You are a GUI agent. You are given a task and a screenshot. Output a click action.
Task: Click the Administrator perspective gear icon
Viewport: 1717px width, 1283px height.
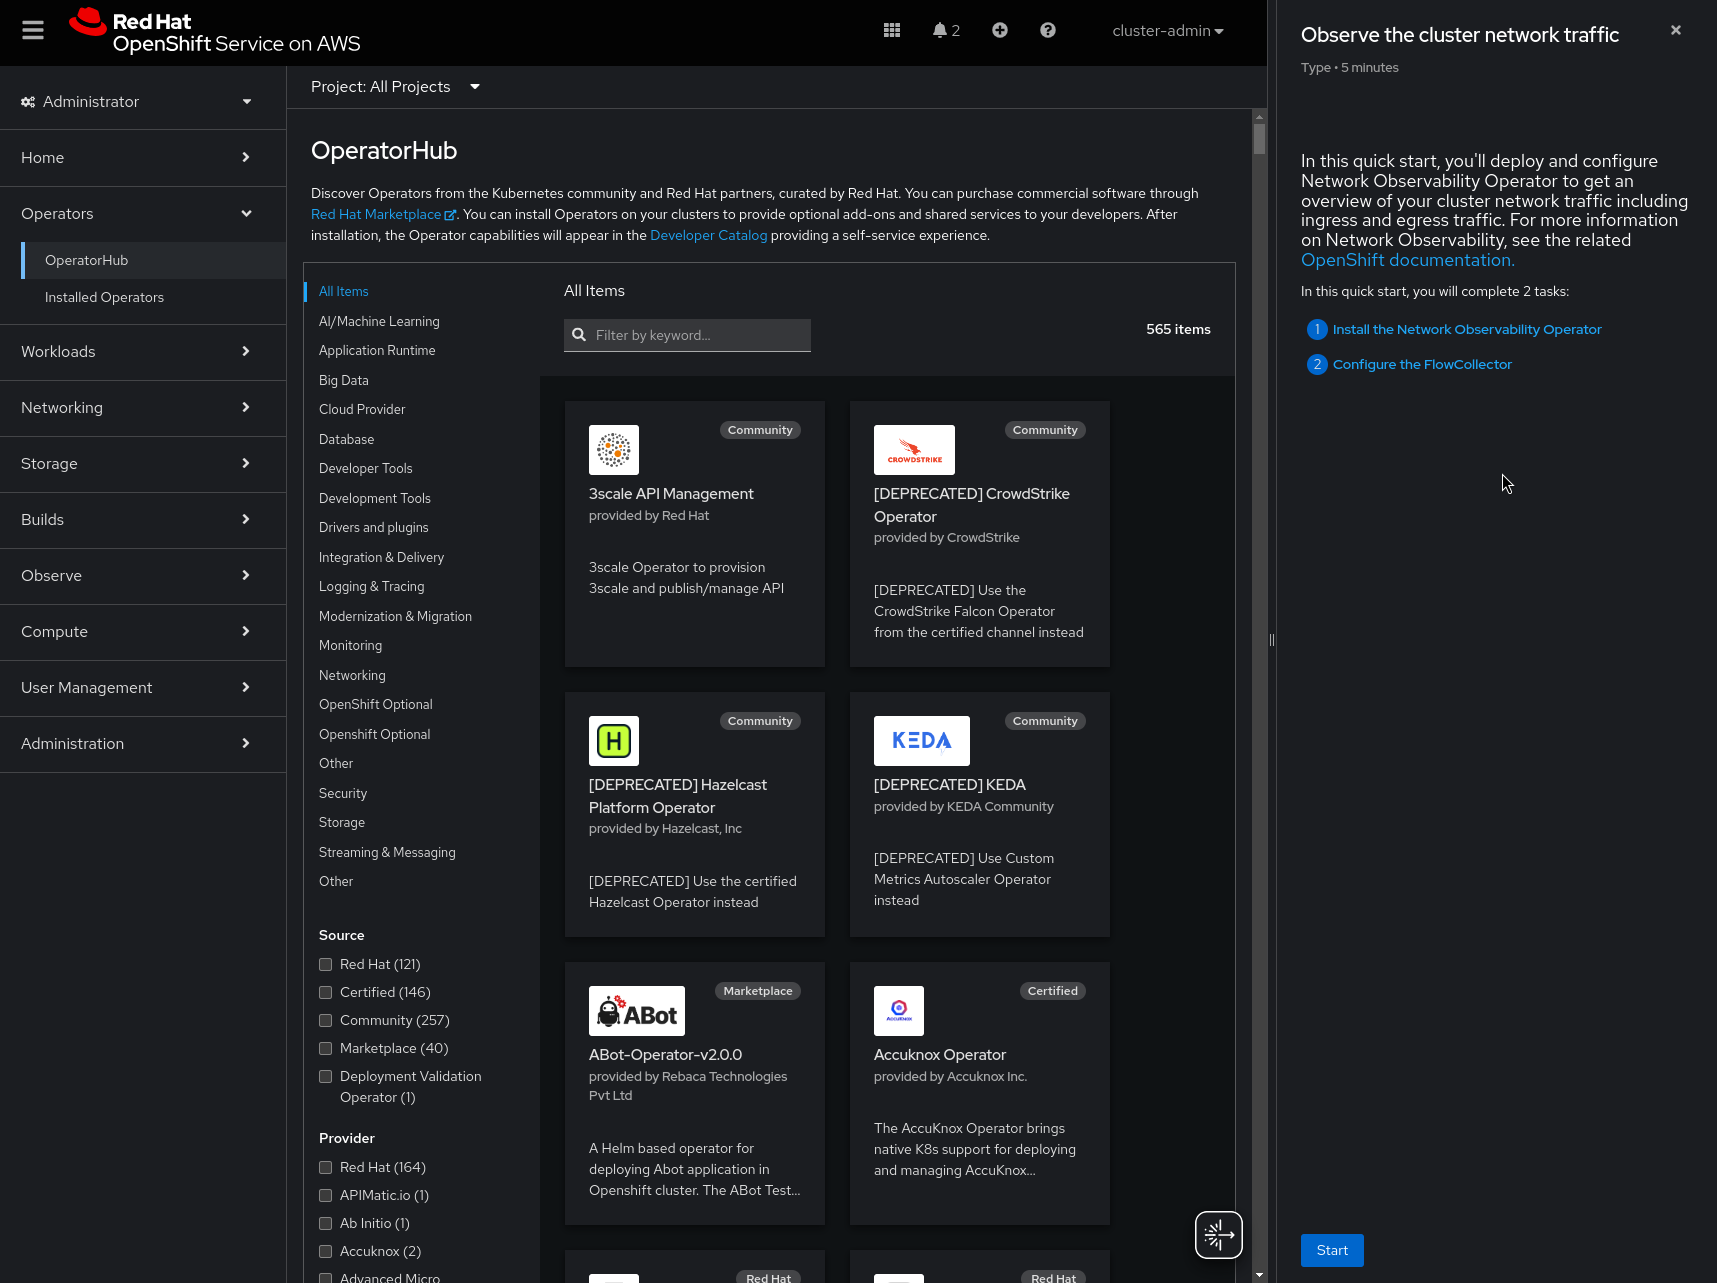(28, 102)
